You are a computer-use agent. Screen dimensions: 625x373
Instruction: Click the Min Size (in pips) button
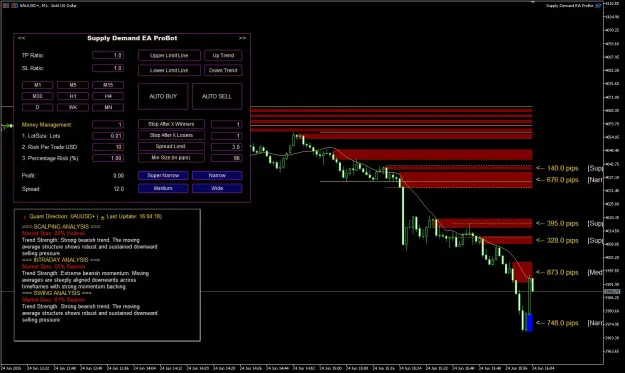coord(171,158)
